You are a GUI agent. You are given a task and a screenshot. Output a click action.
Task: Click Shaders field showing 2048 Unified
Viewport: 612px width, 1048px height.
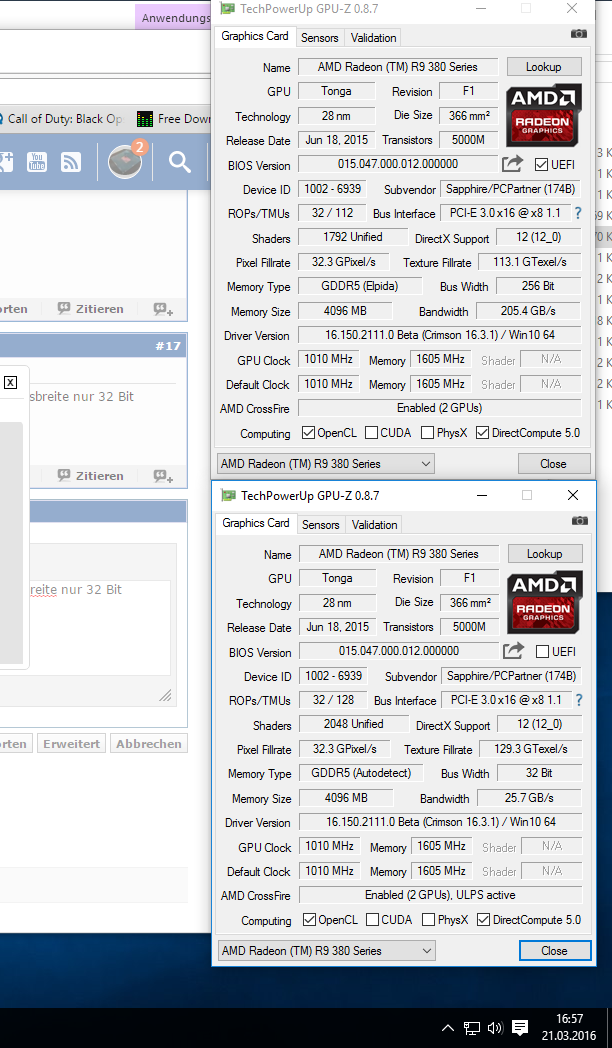tap(354, 724)
